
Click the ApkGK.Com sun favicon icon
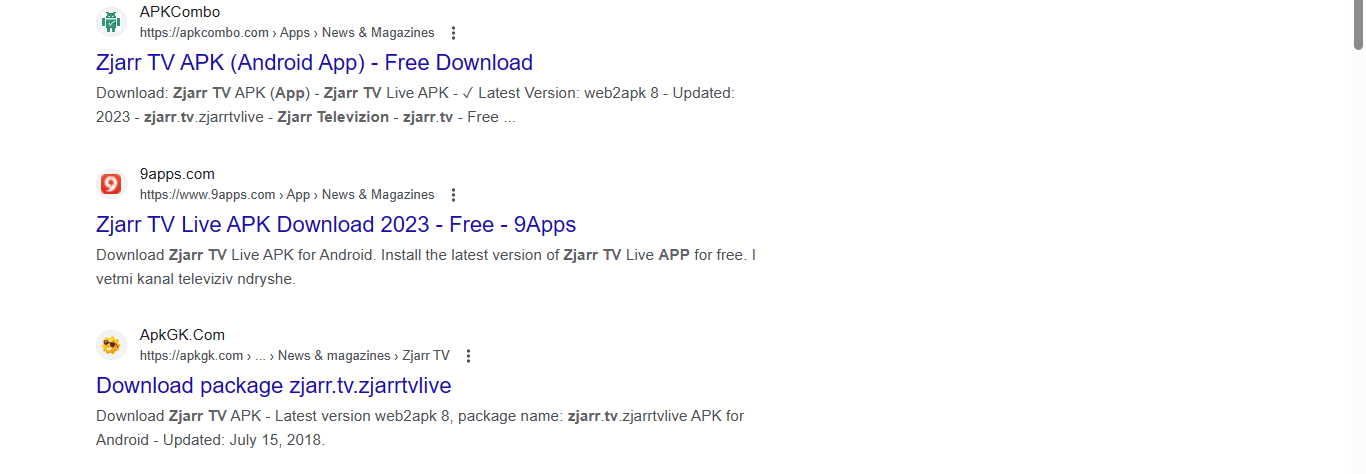(112, 345)
